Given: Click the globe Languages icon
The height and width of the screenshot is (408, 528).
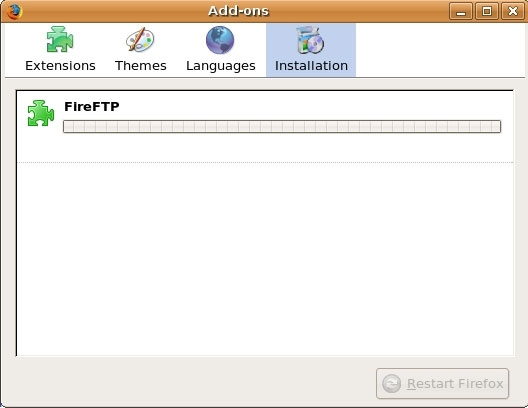Looking at the screenshot, I should [x=220, y=40].
